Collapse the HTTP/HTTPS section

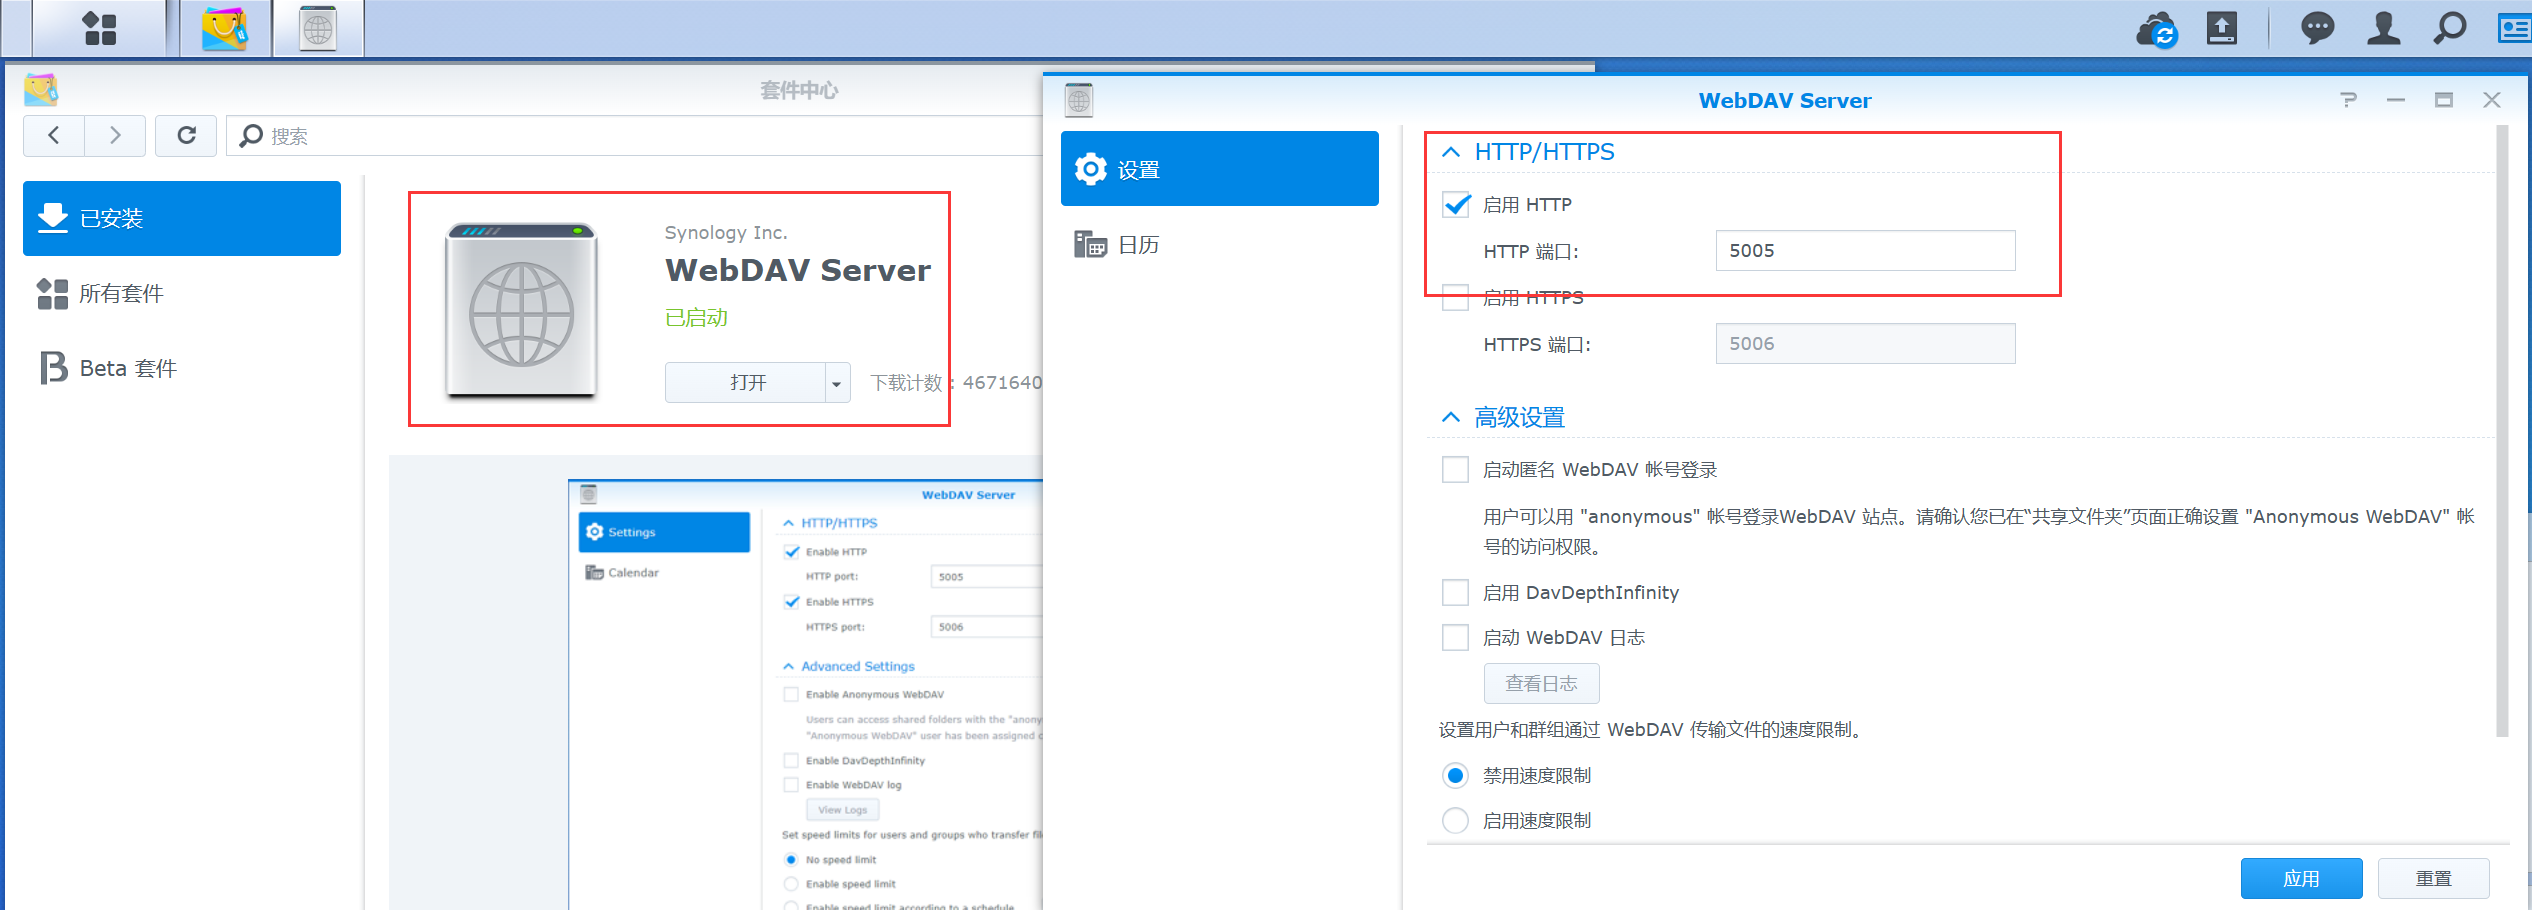pyautogui.click(x=1451, y=152)
